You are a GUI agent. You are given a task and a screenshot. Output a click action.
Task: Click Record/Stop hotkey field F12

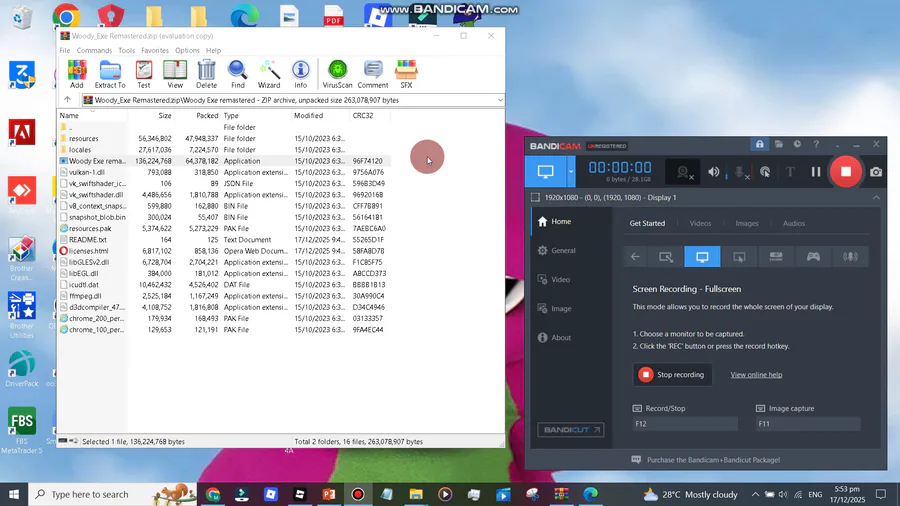685,423
